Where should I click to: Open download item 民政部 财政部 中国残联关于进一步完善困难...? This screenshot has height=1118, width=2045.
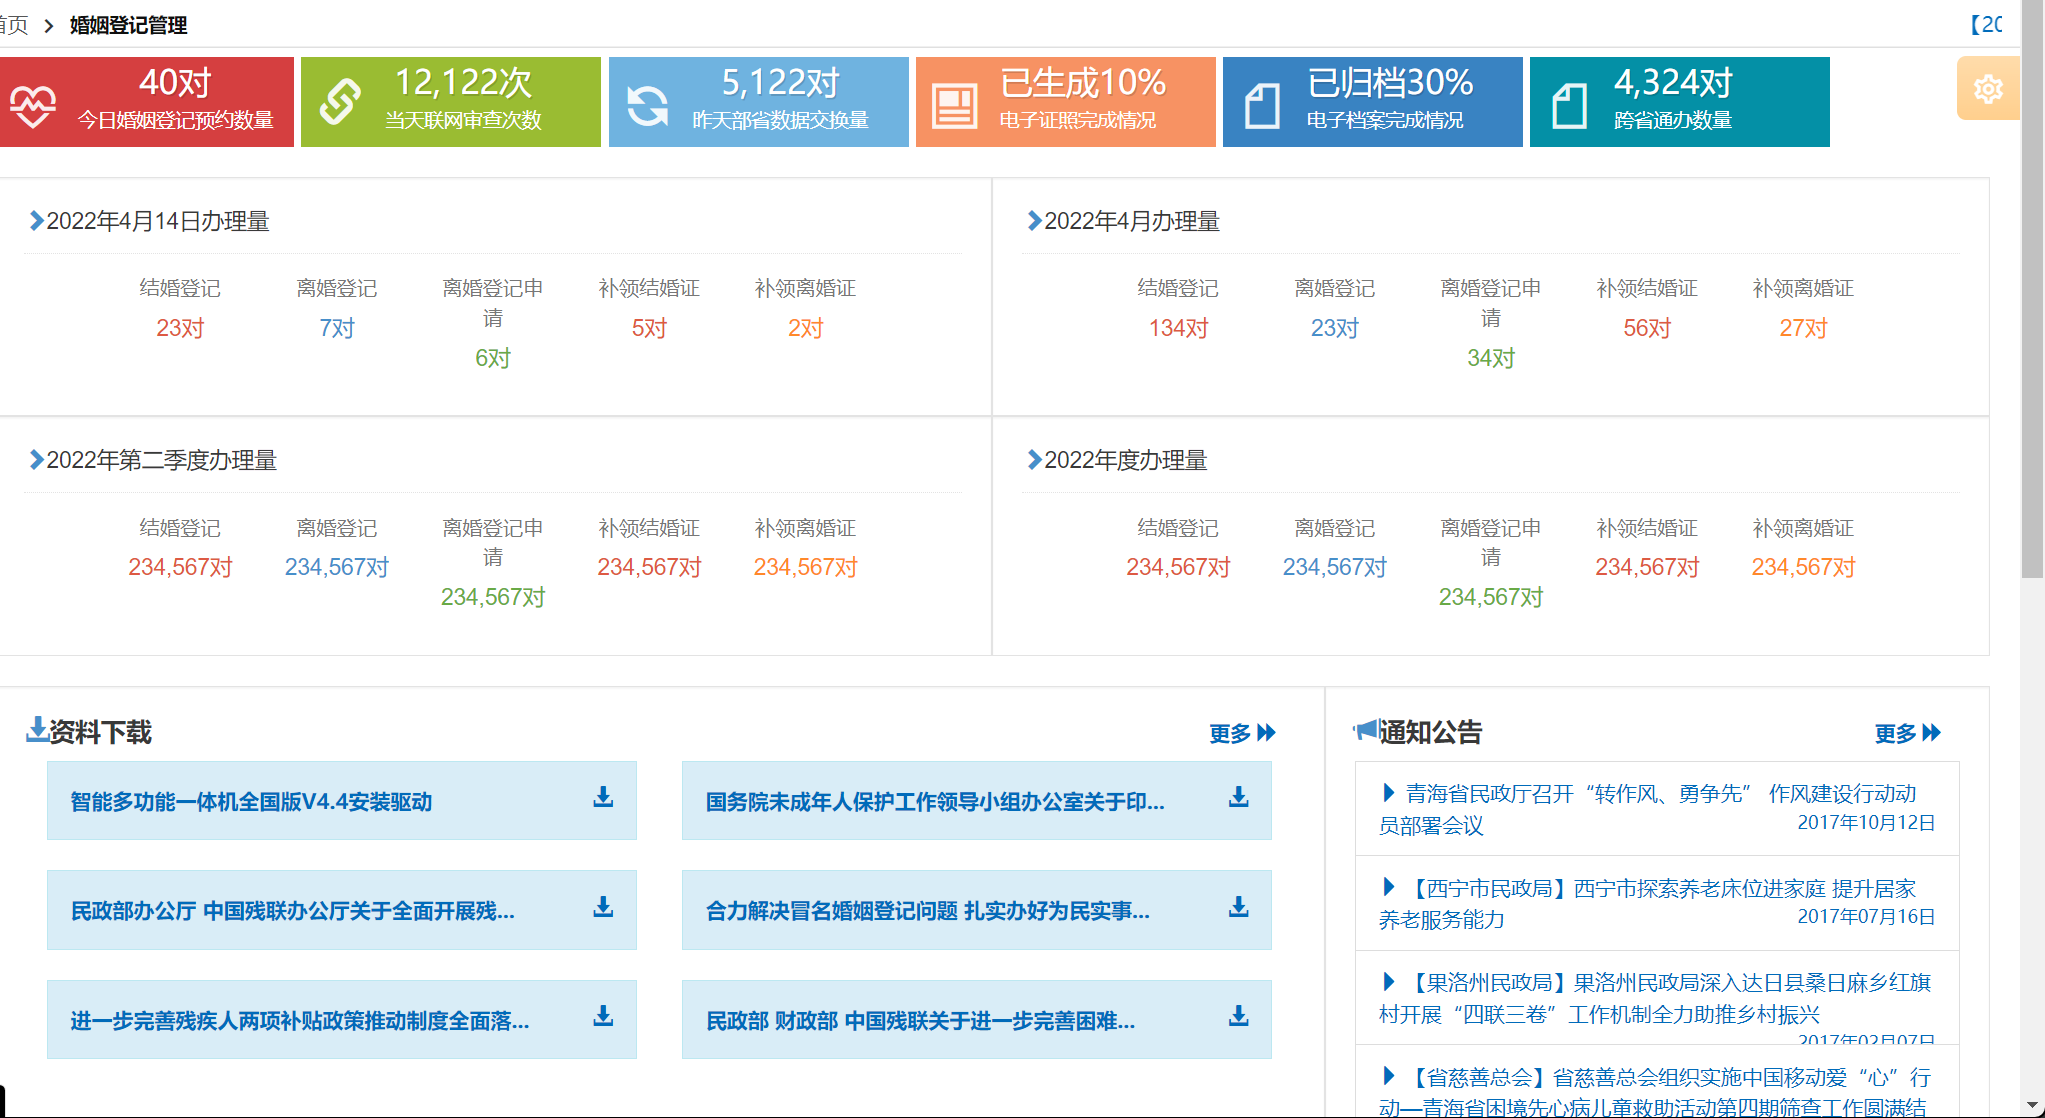977,1019
